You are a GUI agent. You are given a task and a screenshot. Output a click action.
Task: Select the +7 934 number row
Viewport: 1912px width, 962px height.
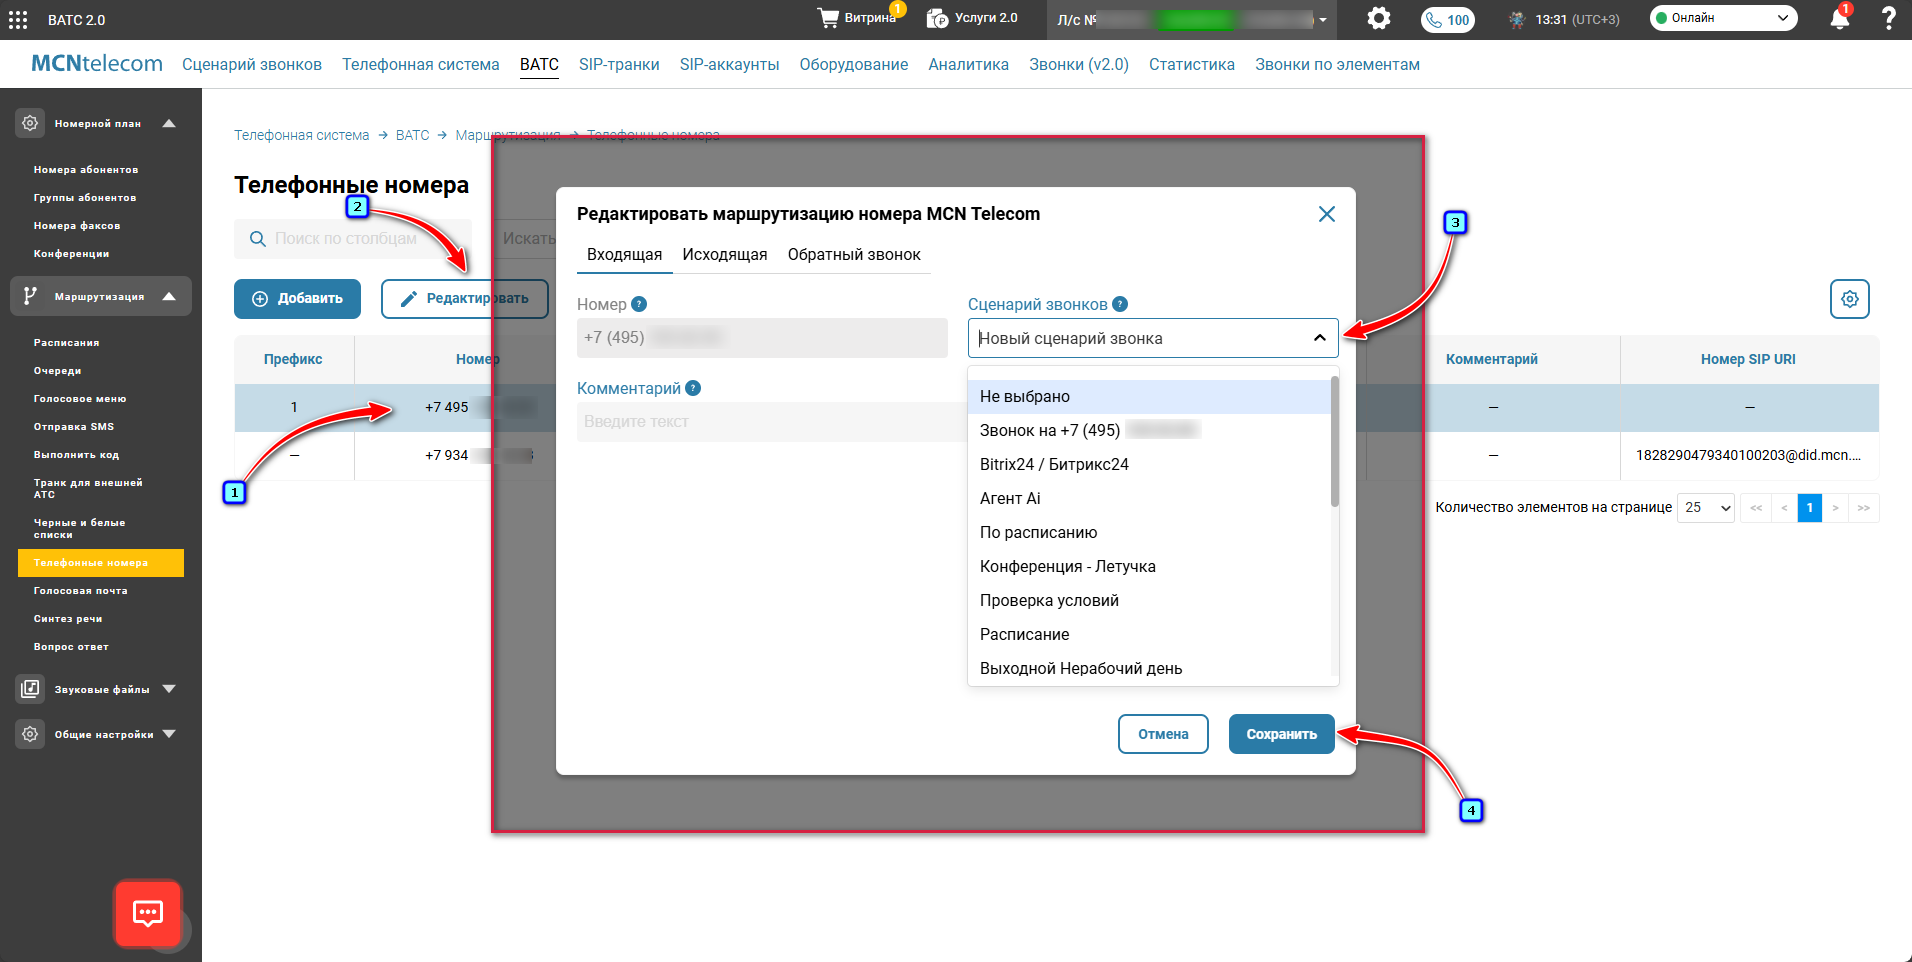[1057, 456]
